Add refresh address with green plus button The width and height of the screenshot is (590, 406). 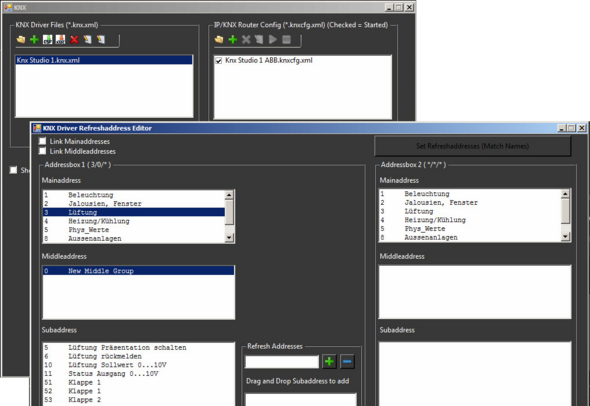pyautogui.click(x=329, y=362)
